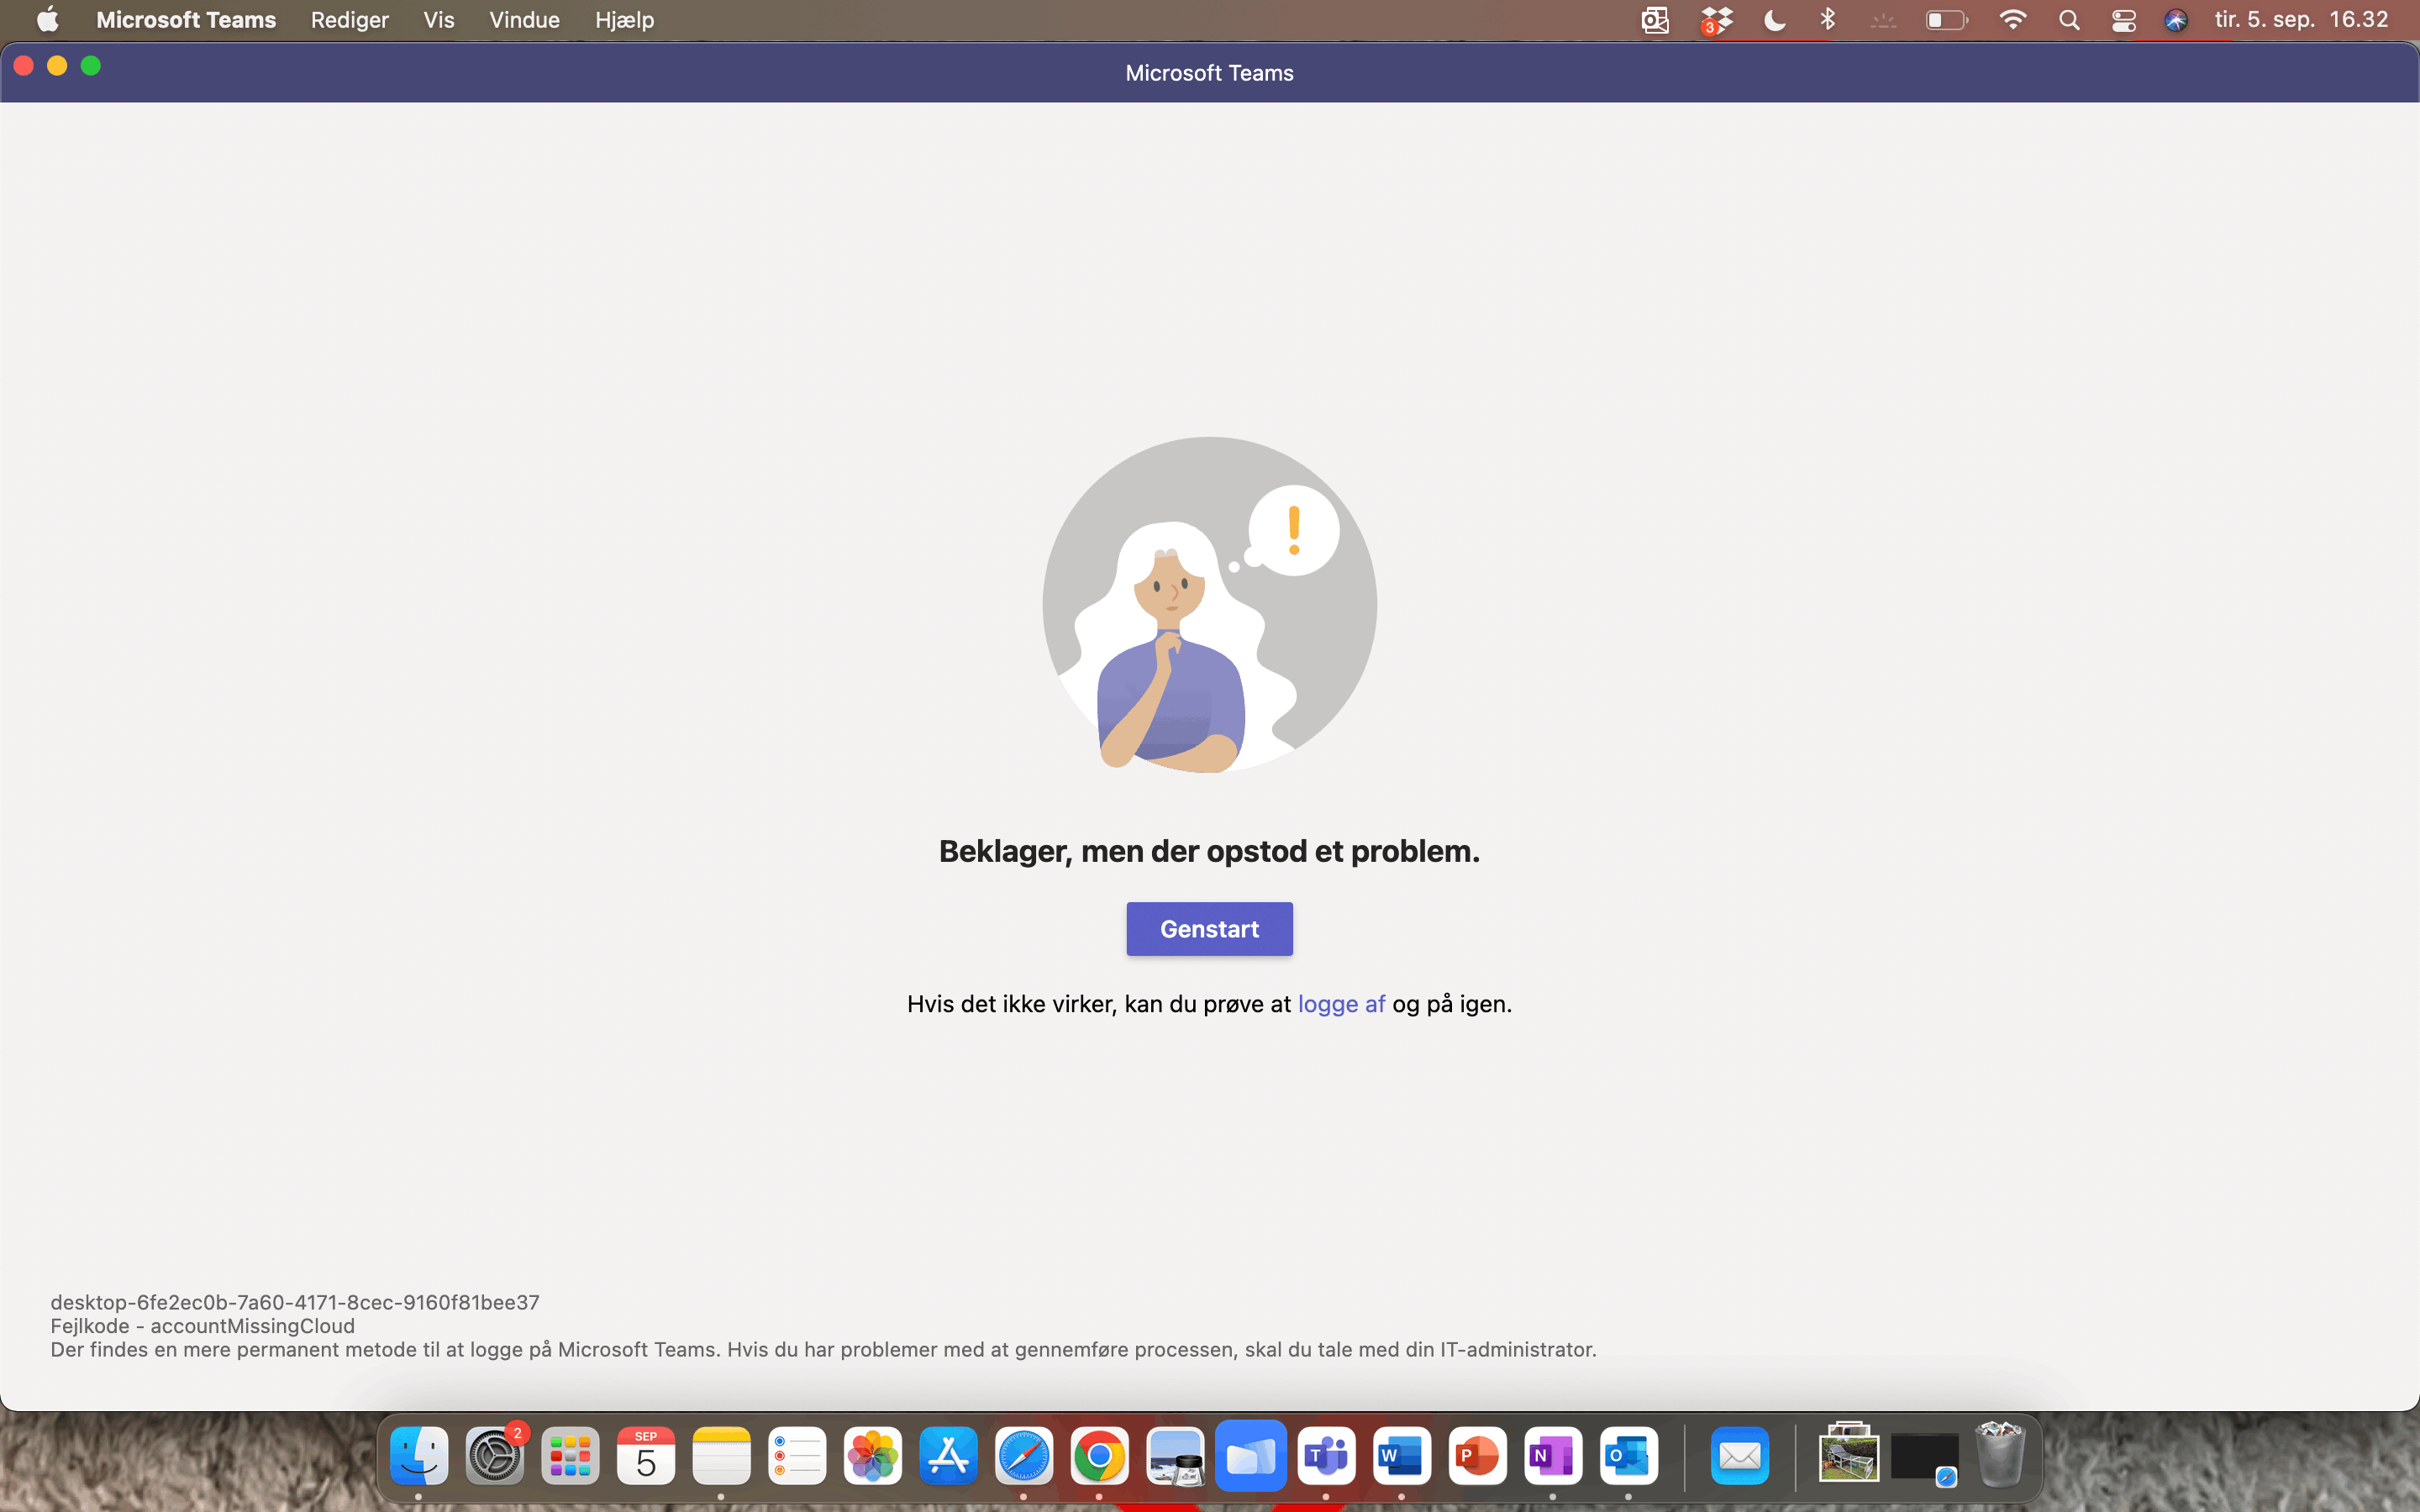Click the Genstart button
The height and width of the screenshot is (1512, 2420).
click(1209, 928)
